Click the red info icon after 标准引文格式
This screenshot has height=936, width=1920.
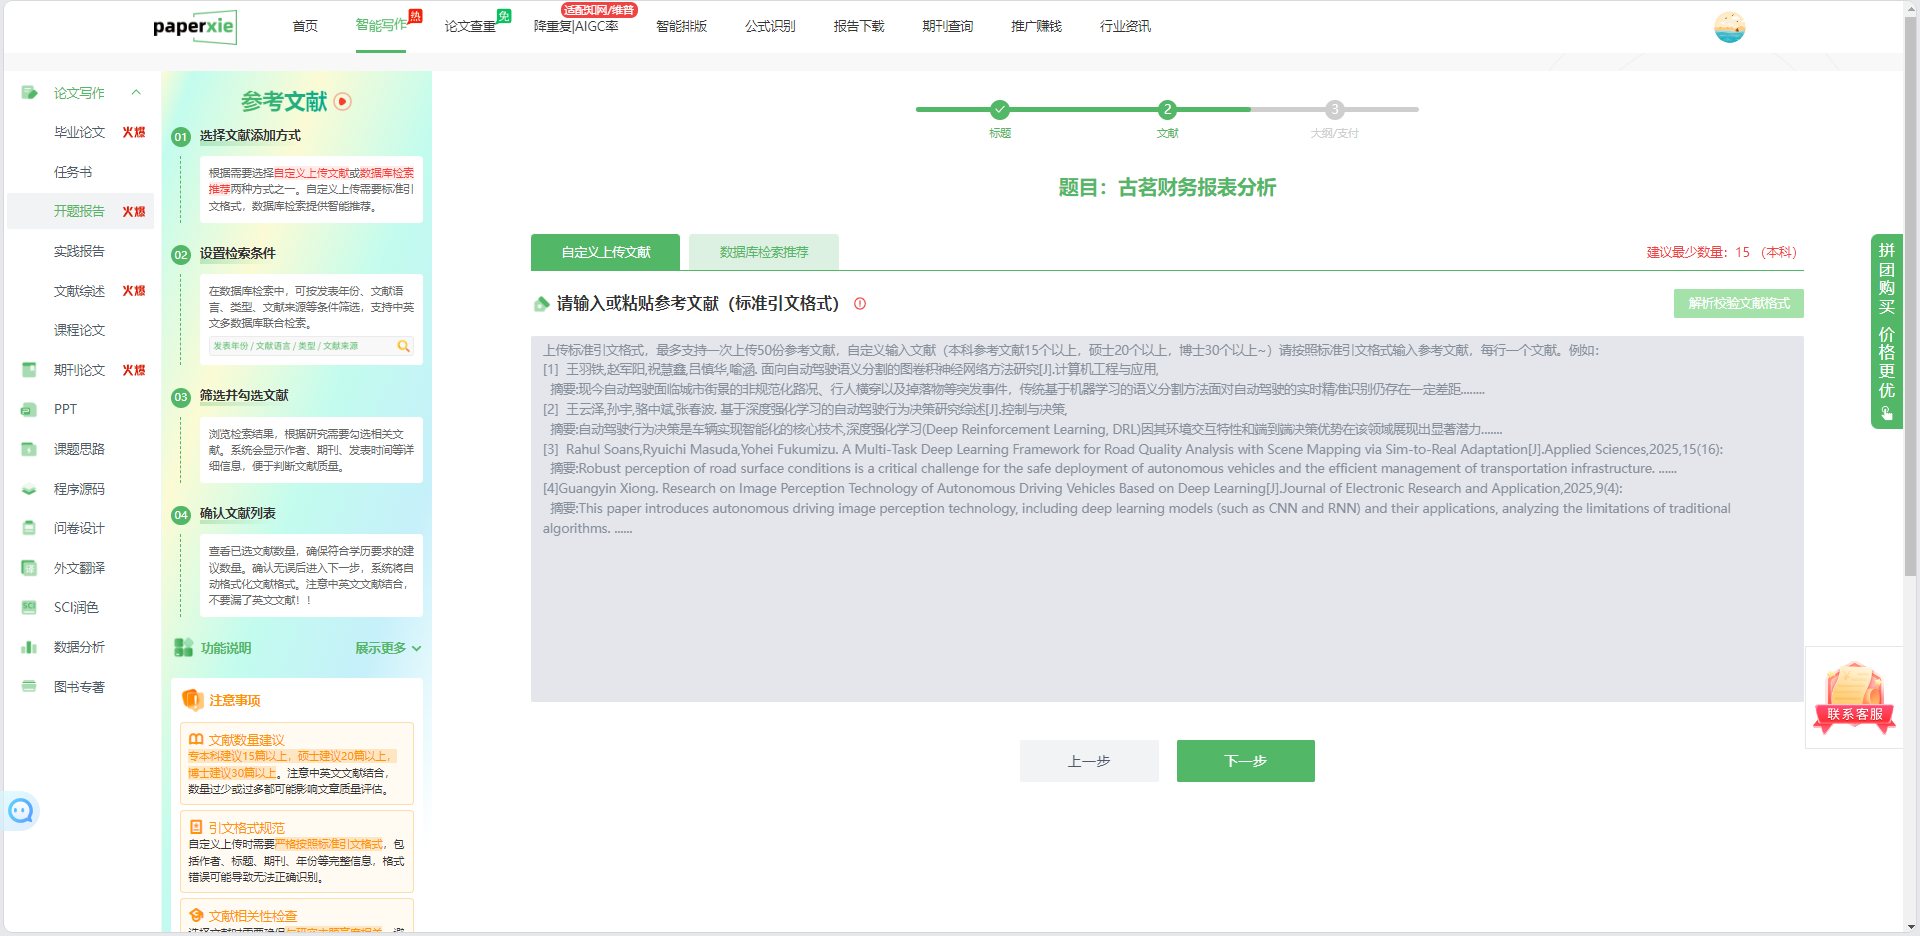860,304
